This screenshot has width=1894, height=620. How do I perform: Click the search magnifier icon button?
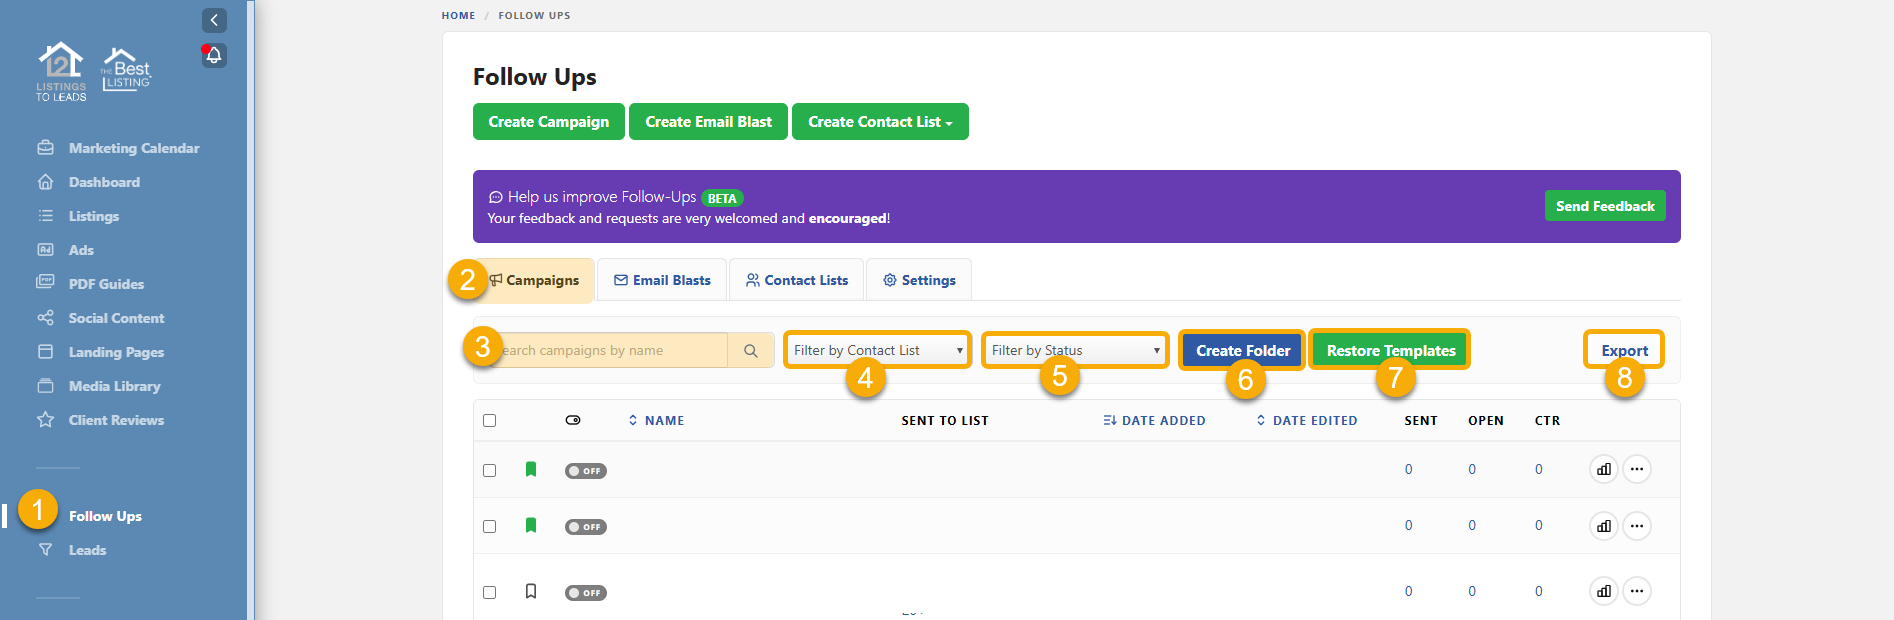(x=751, y=351)
